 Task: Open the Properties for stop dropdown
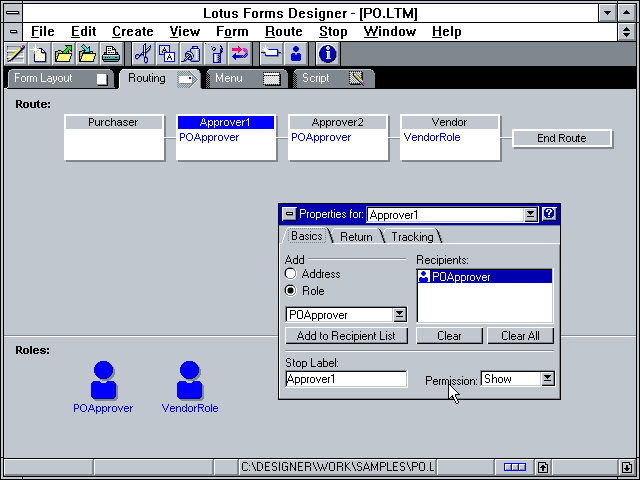click(530, 215)
